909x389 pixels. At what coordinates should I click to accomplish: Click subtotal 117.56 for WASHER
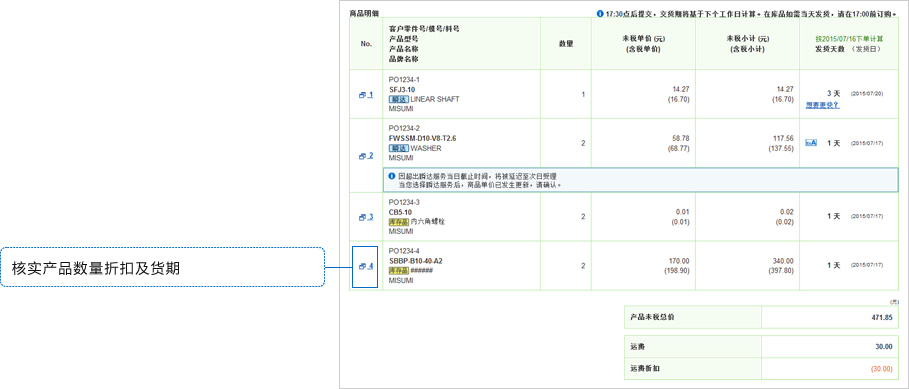point(783,138)
